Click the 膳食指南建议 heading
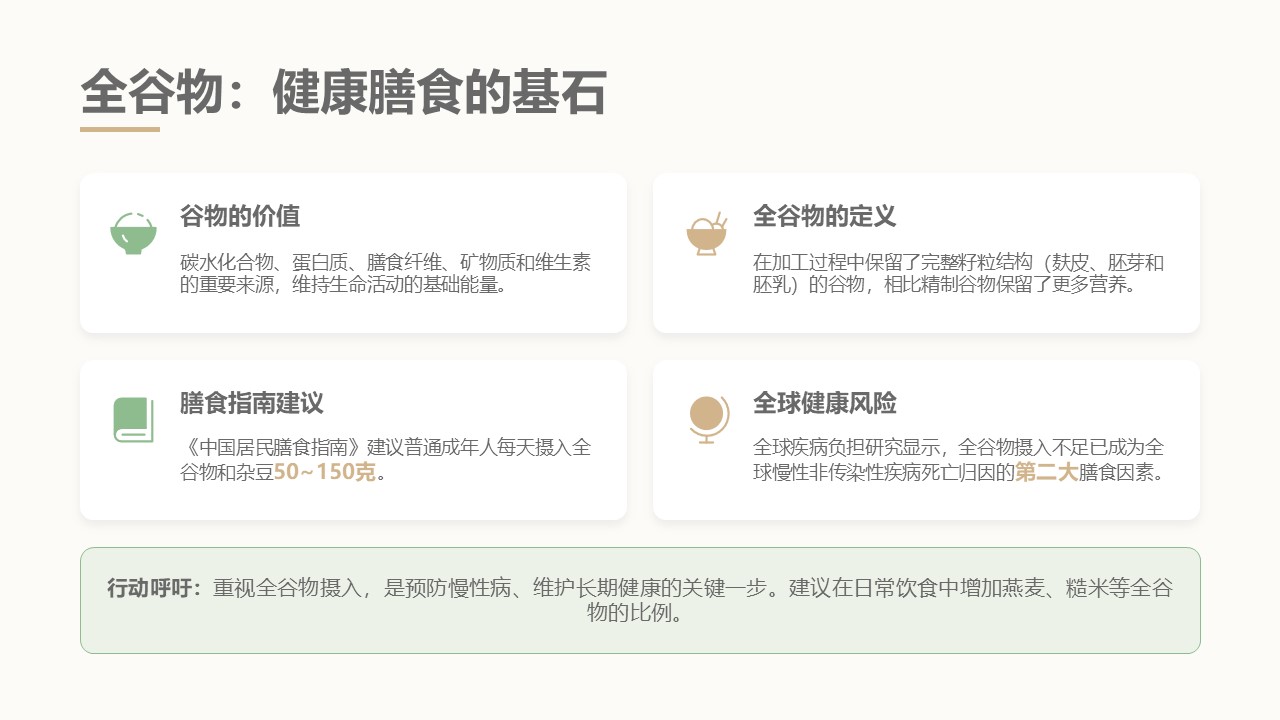This screenshot has width=1280, height=720. (252, 403)
